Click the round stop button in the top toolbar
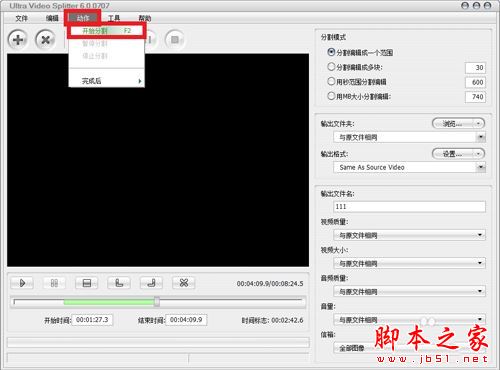This screenshot has height=370, width=500. (175, 40)
